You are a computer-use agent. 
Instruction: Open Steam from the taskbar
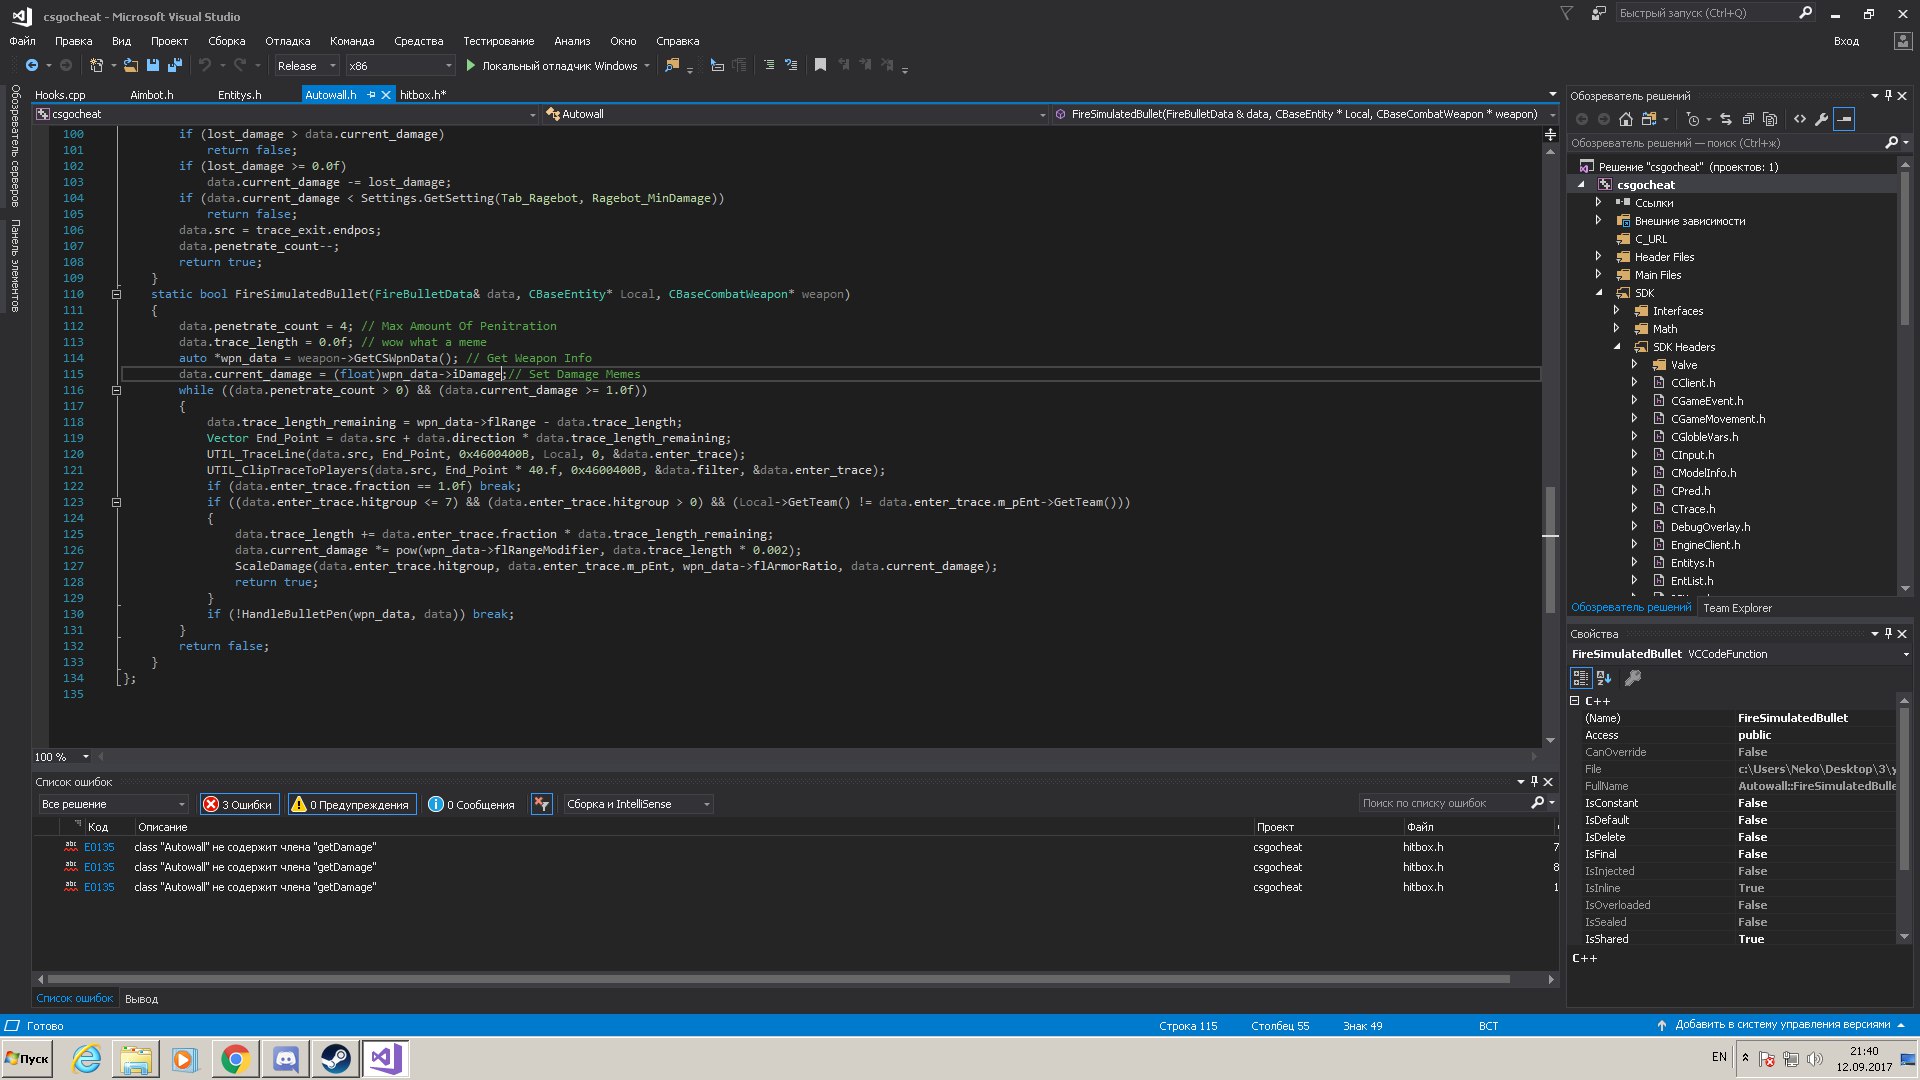click(335, 1058)
